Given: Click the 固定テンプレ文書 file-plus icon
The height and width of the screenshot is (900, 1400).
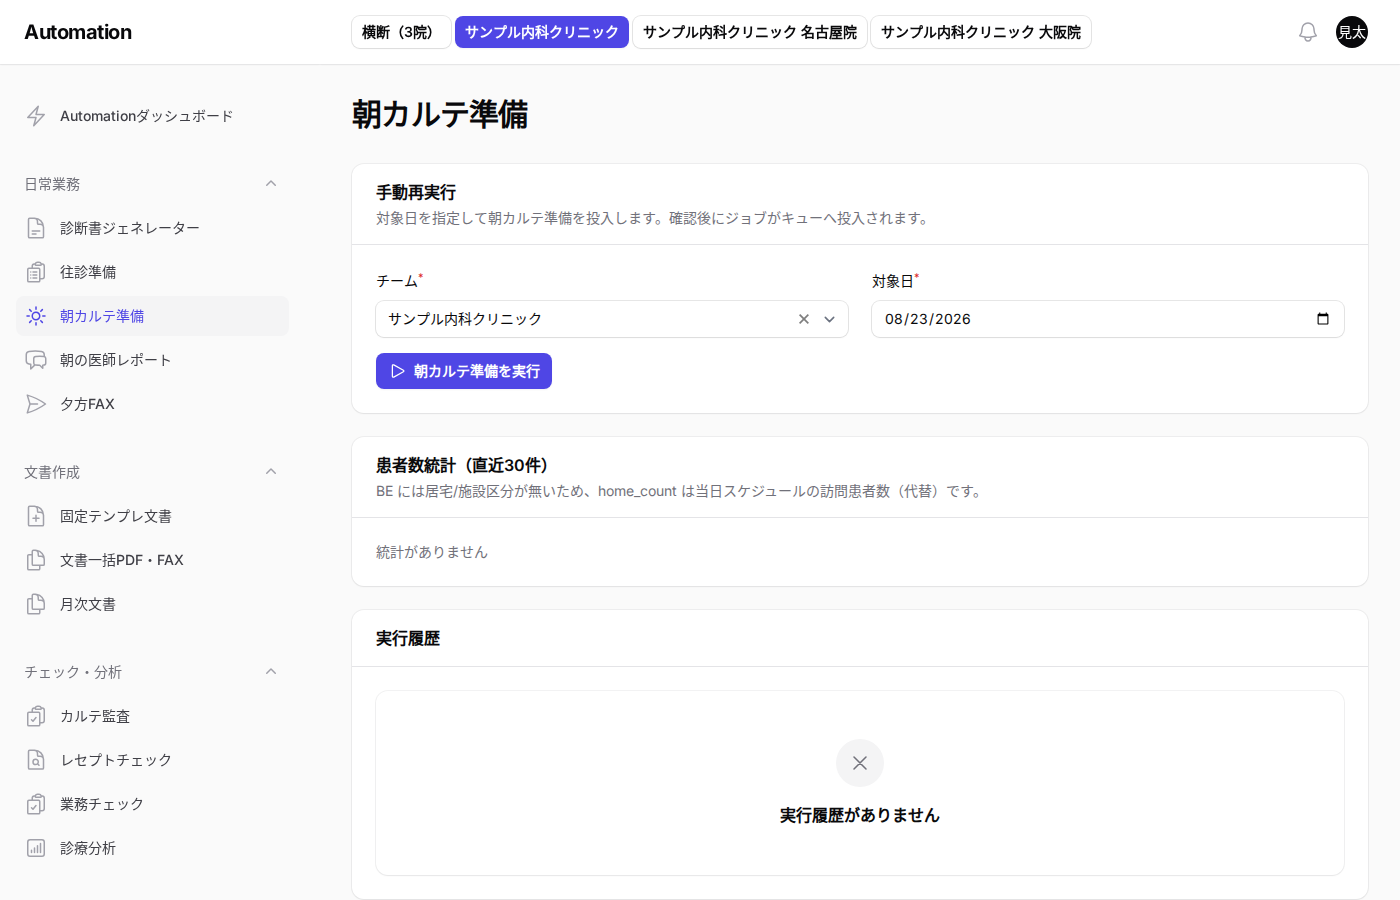Looking at the screenshot, I should [36, 516].
